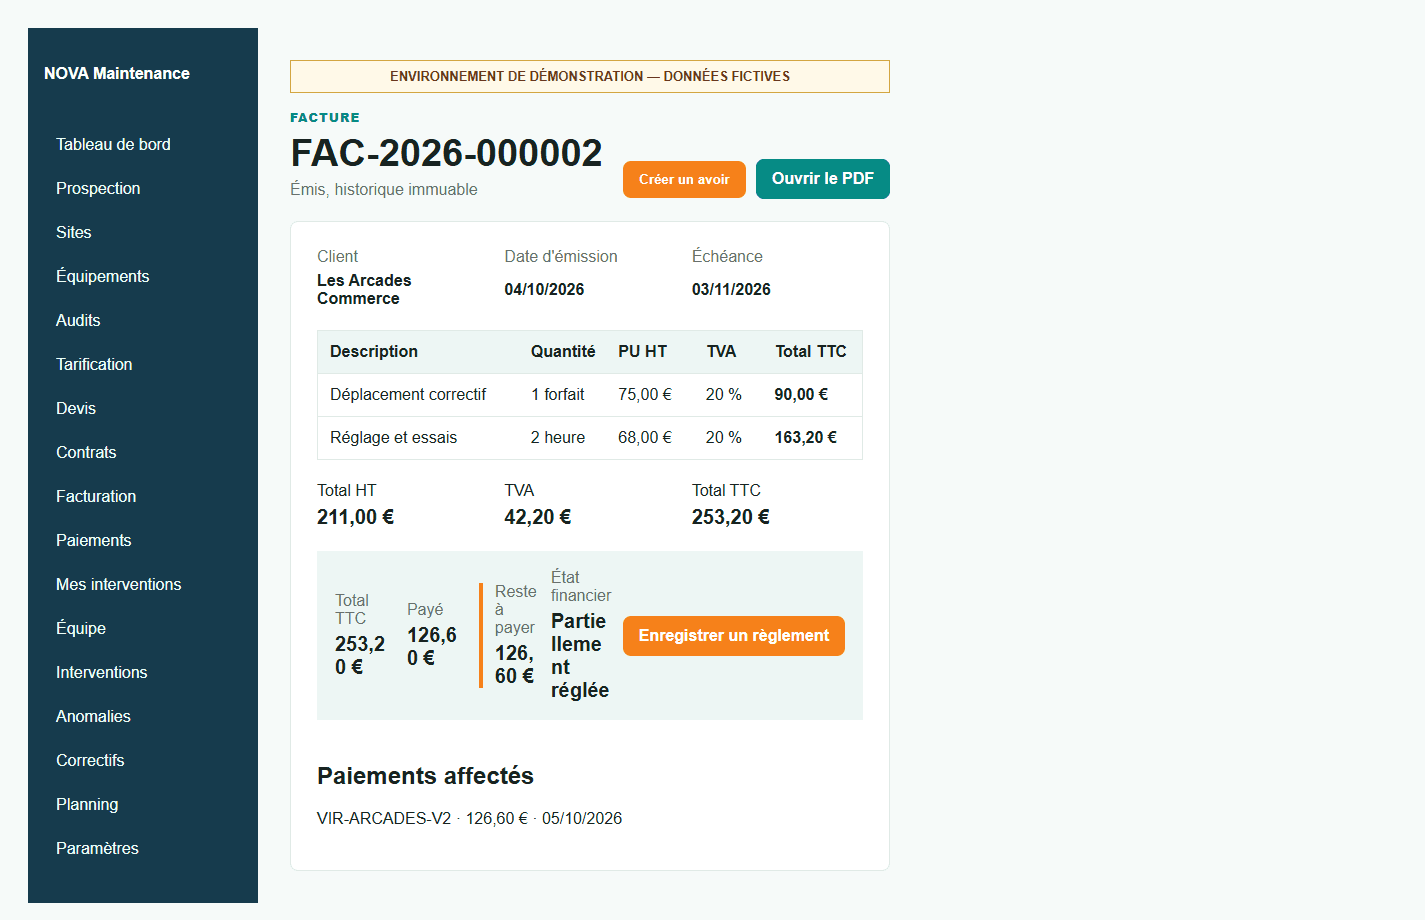This screenshot has width=1425, height=920.
Task: Click payment line VIR-ARCADES-V2
Action: pos(469,818)
